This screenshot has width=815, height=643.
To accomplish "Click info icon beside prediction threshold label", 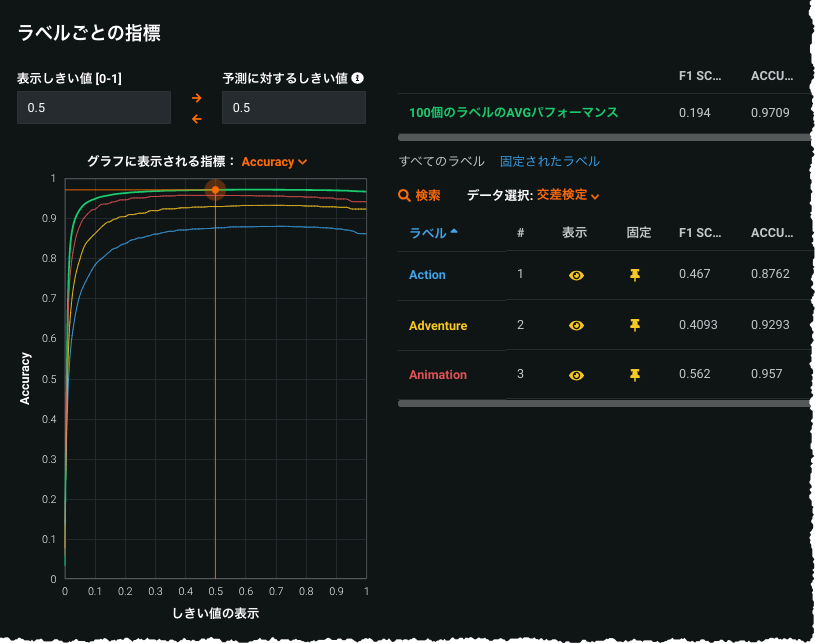I will [x=357, y=78].
